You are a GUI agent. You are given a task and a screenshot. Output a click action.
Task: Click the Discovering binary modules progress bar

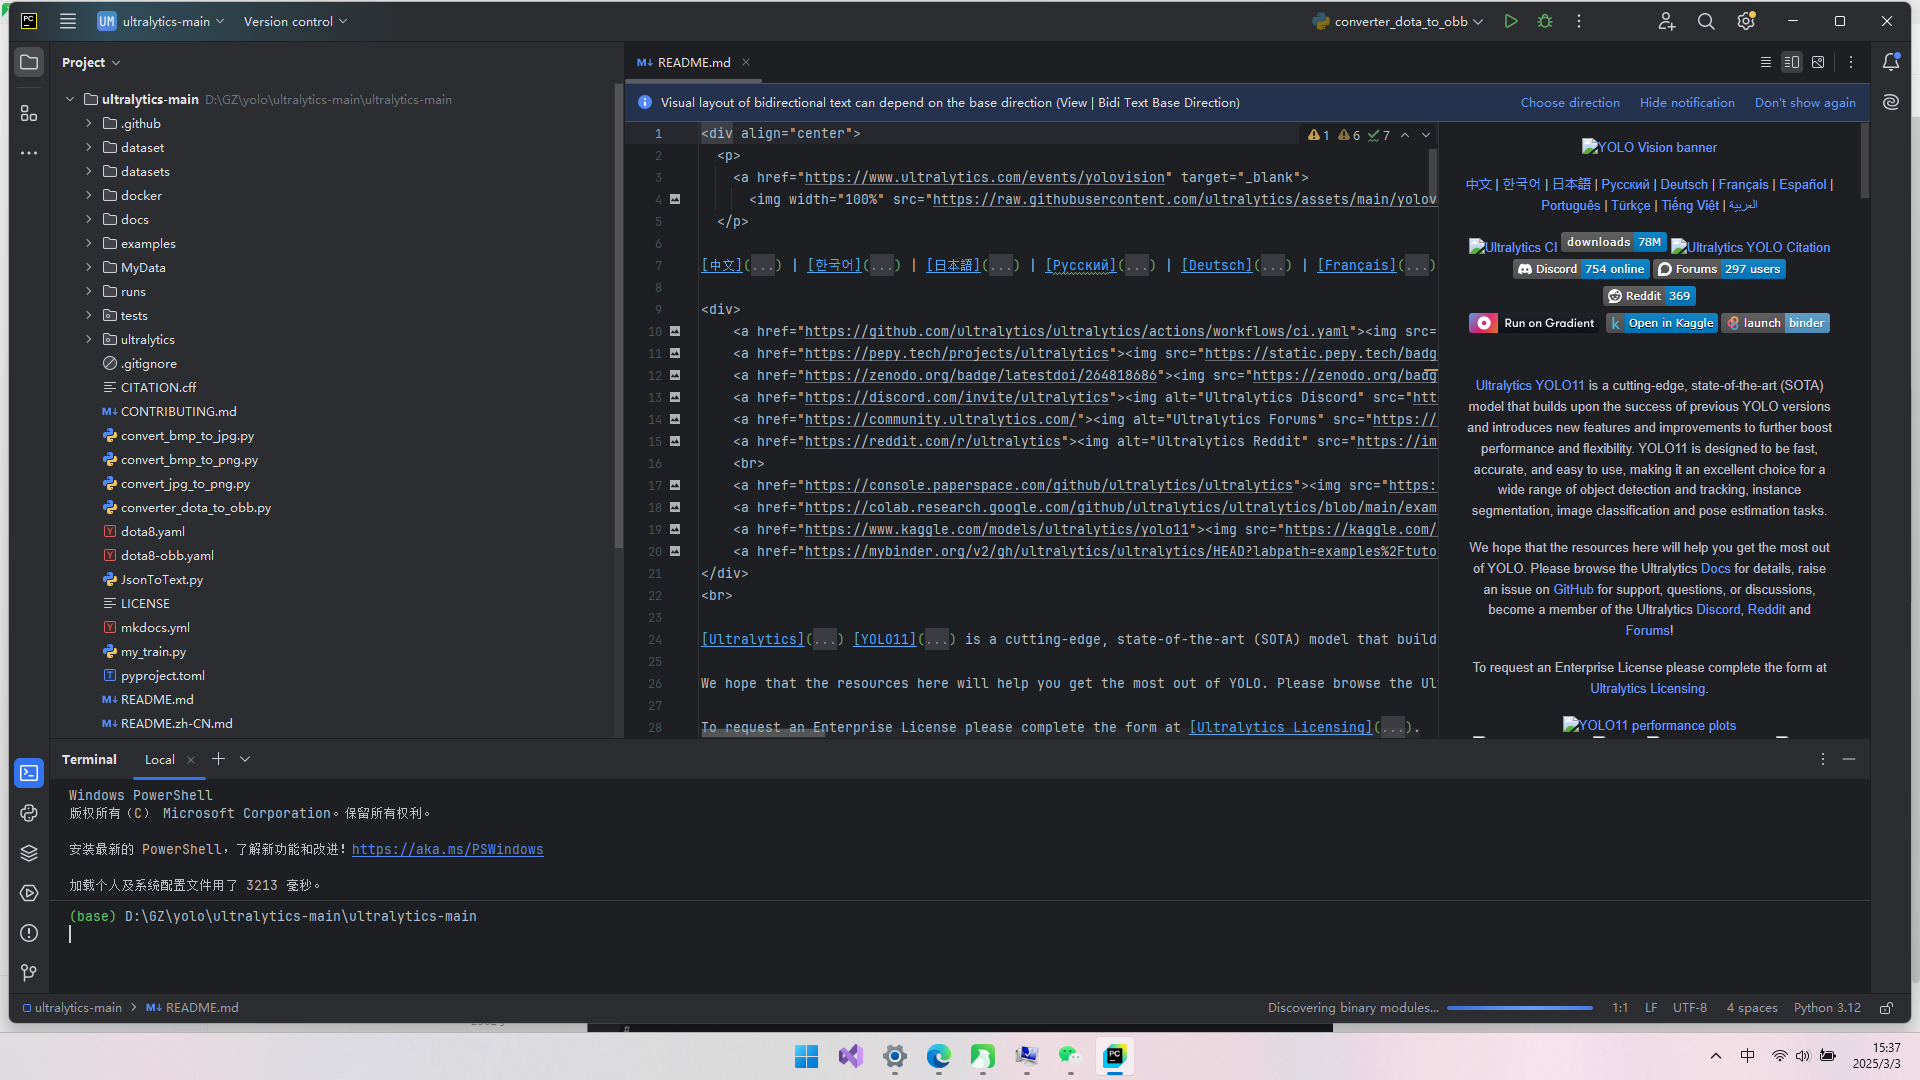(x=1519, y=1008)
